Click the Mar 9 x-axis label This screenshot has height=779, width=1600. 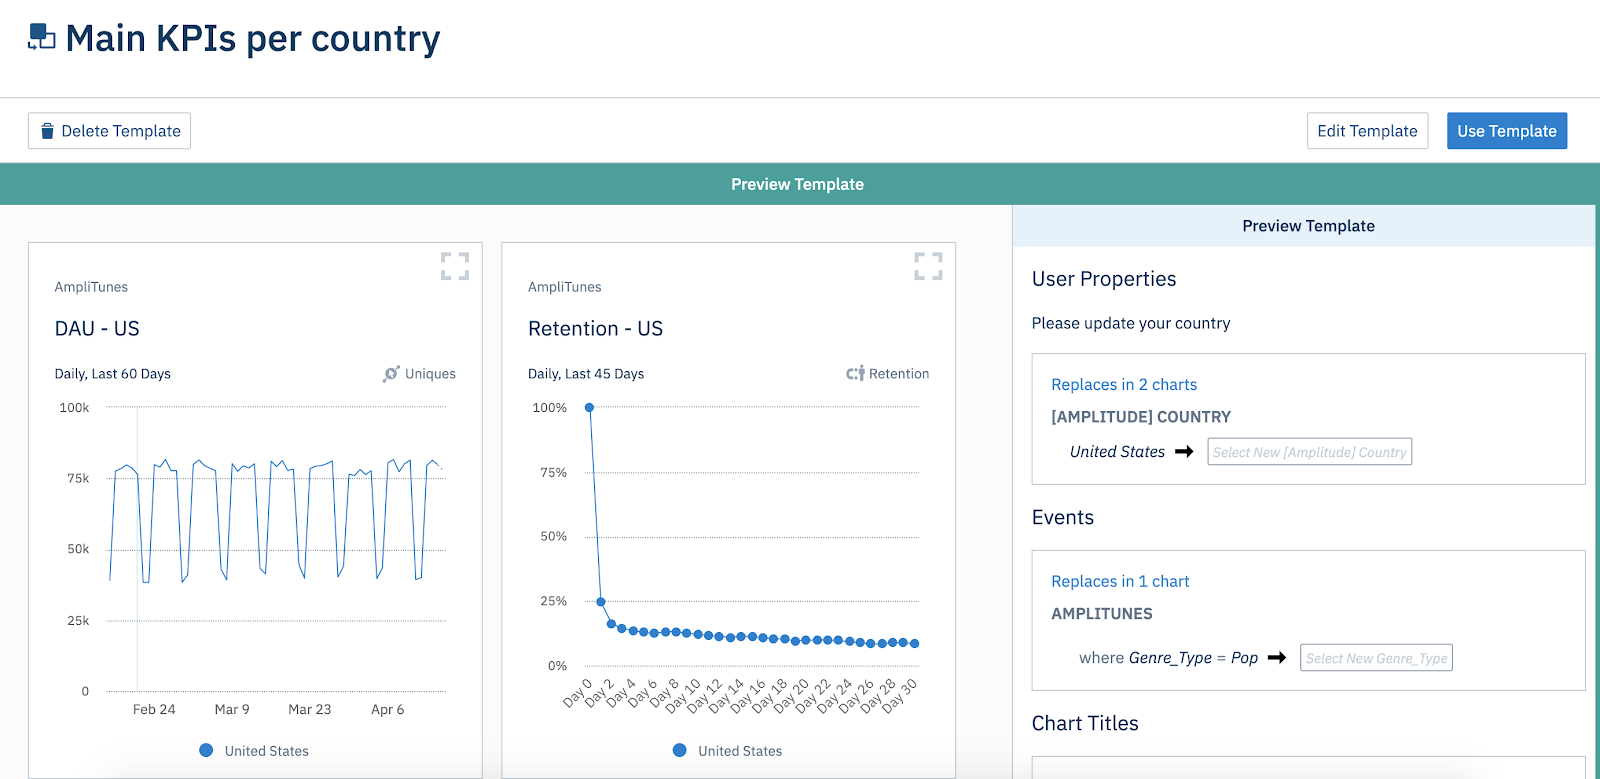tap(232, 710)
